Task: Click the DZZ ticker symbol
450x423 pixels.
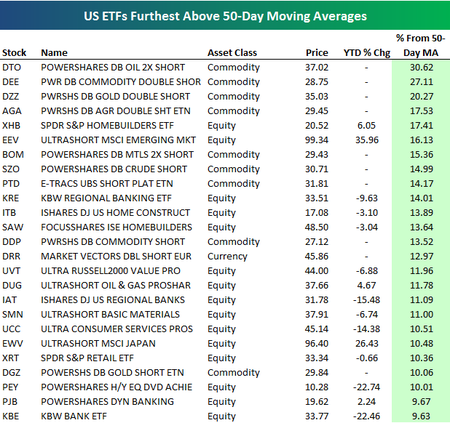Action: [11, 96]
